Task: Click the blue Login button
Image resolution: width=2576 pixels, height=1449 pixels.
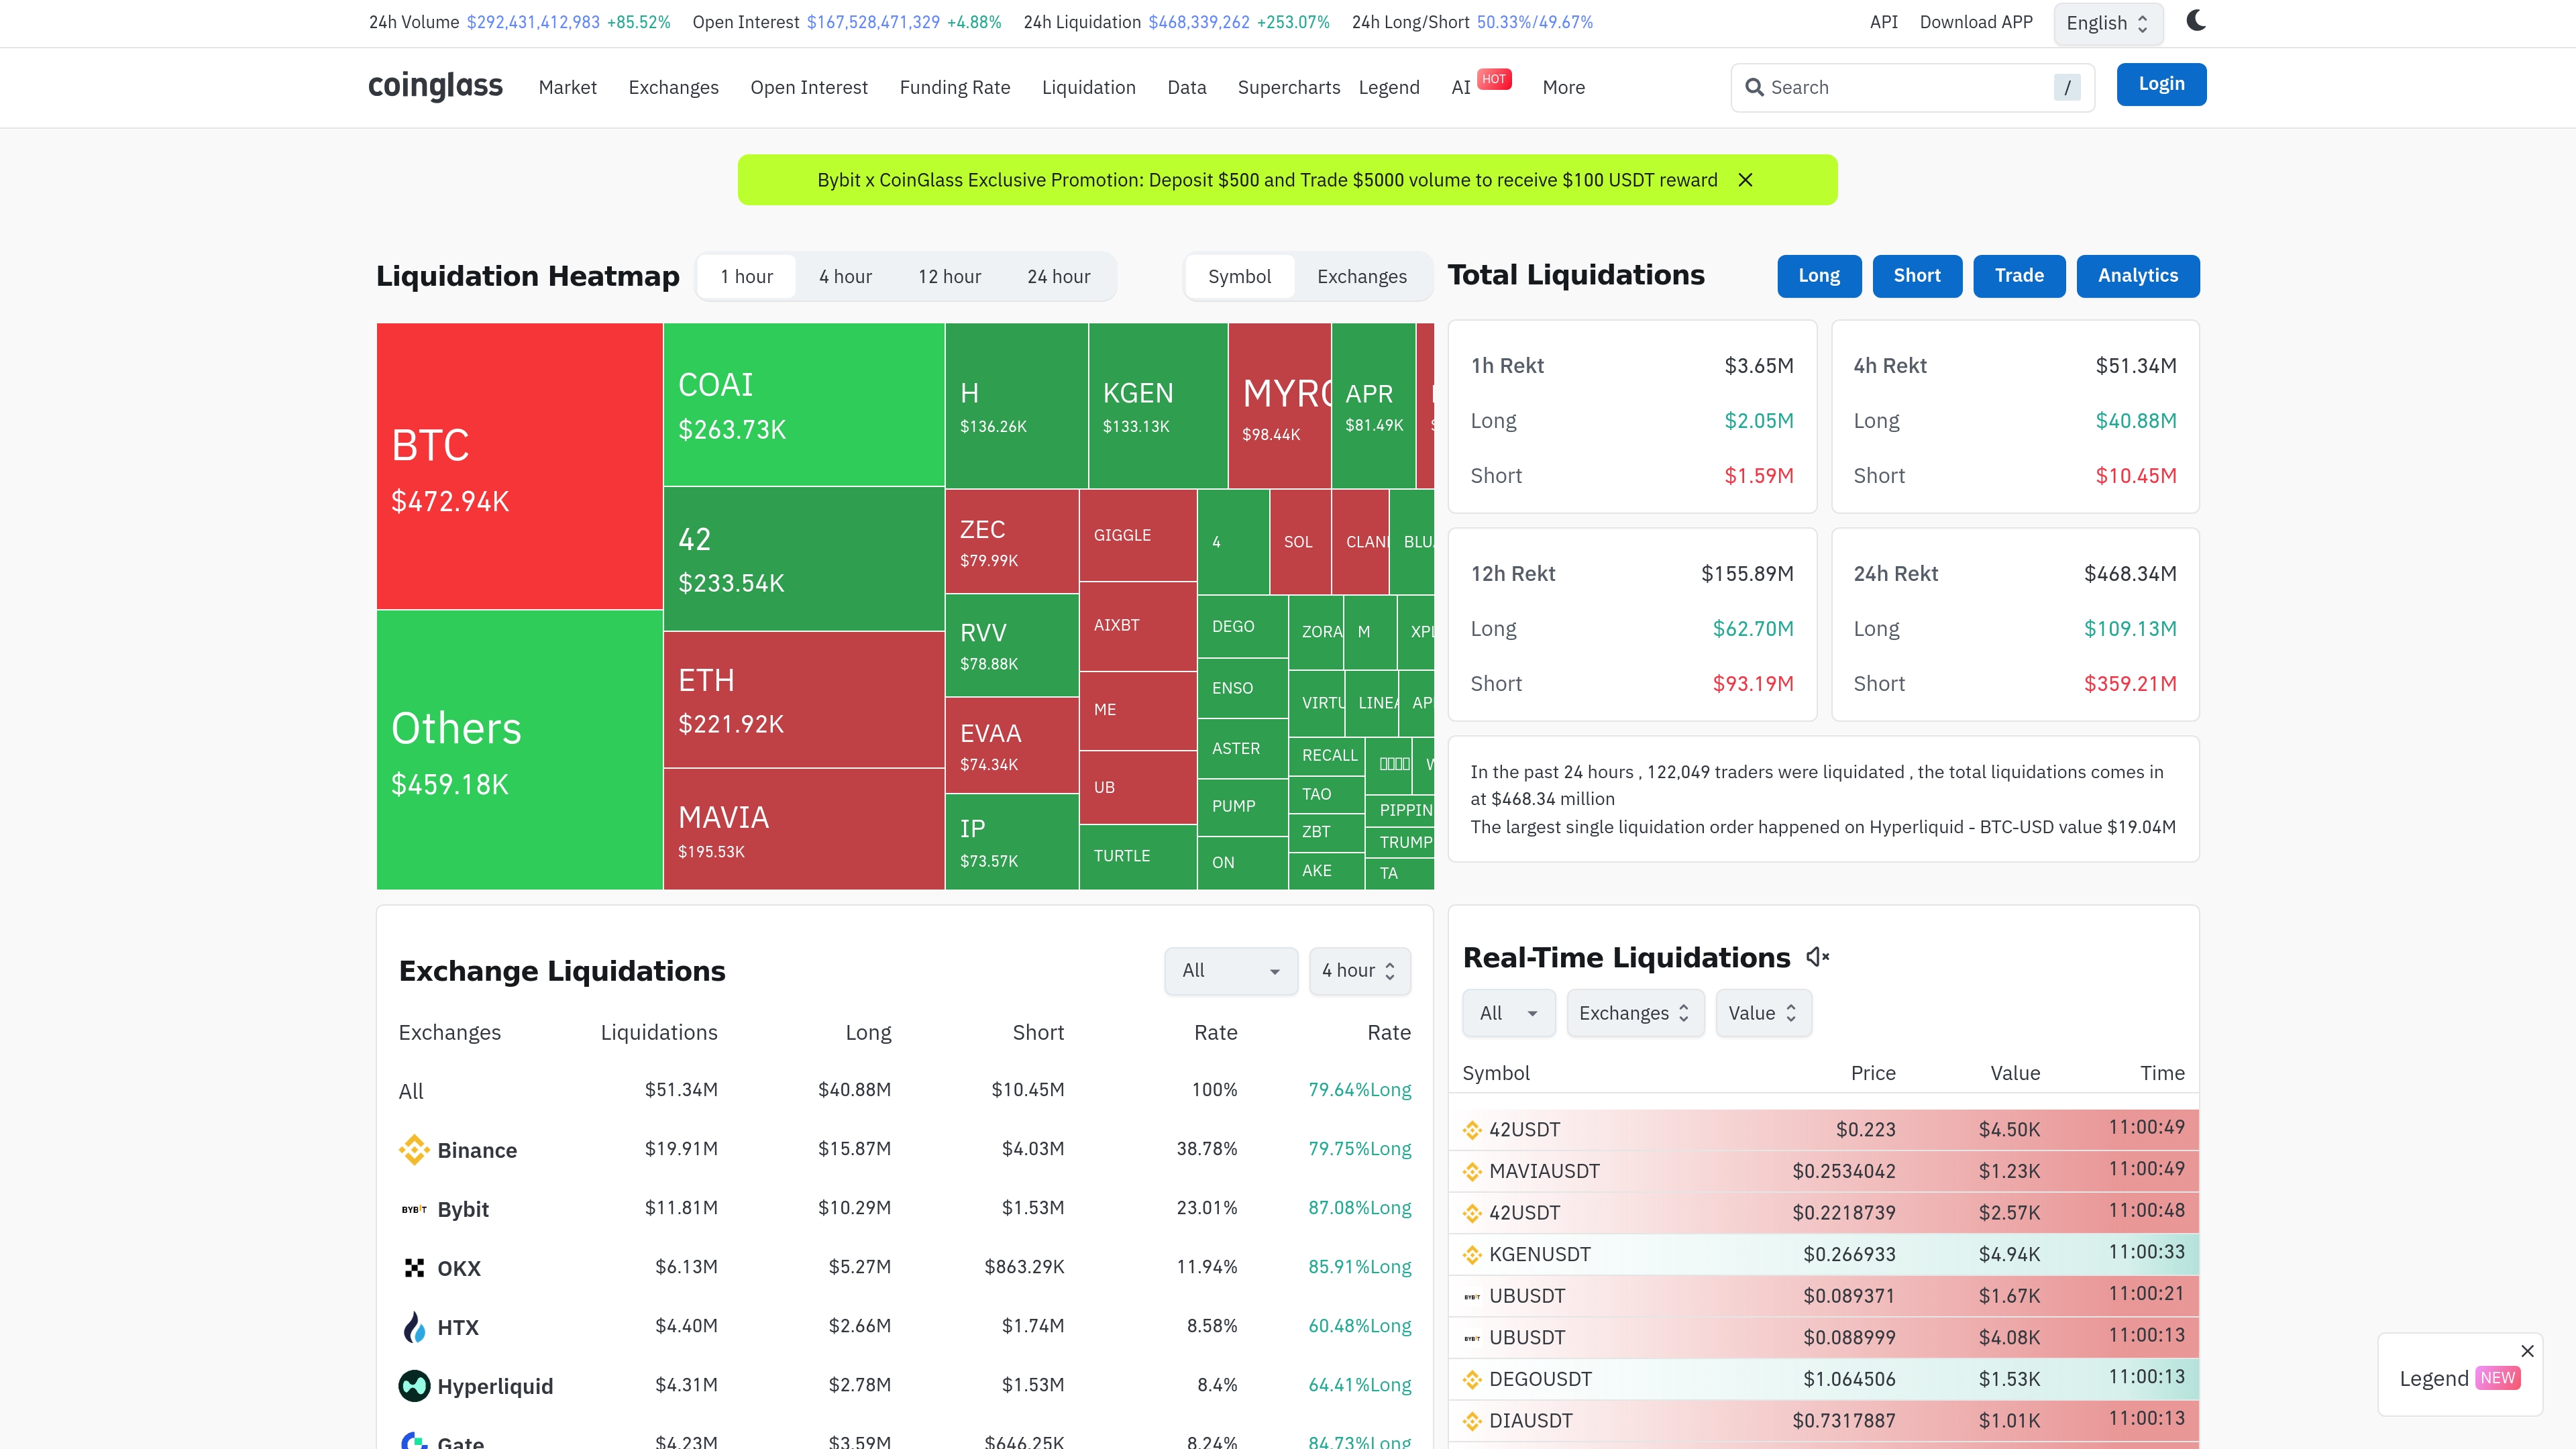Action: point(2160,84)
